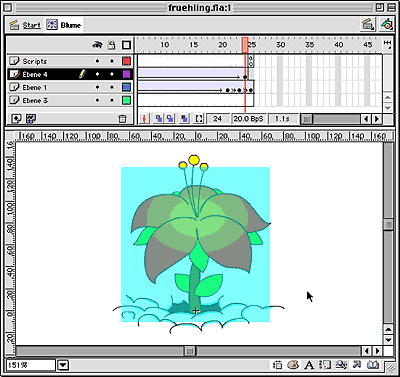Open the Character panel via A icon
The height and width of the screenshot is (377, 400).
pyautogui.click(x=309, y=365)
